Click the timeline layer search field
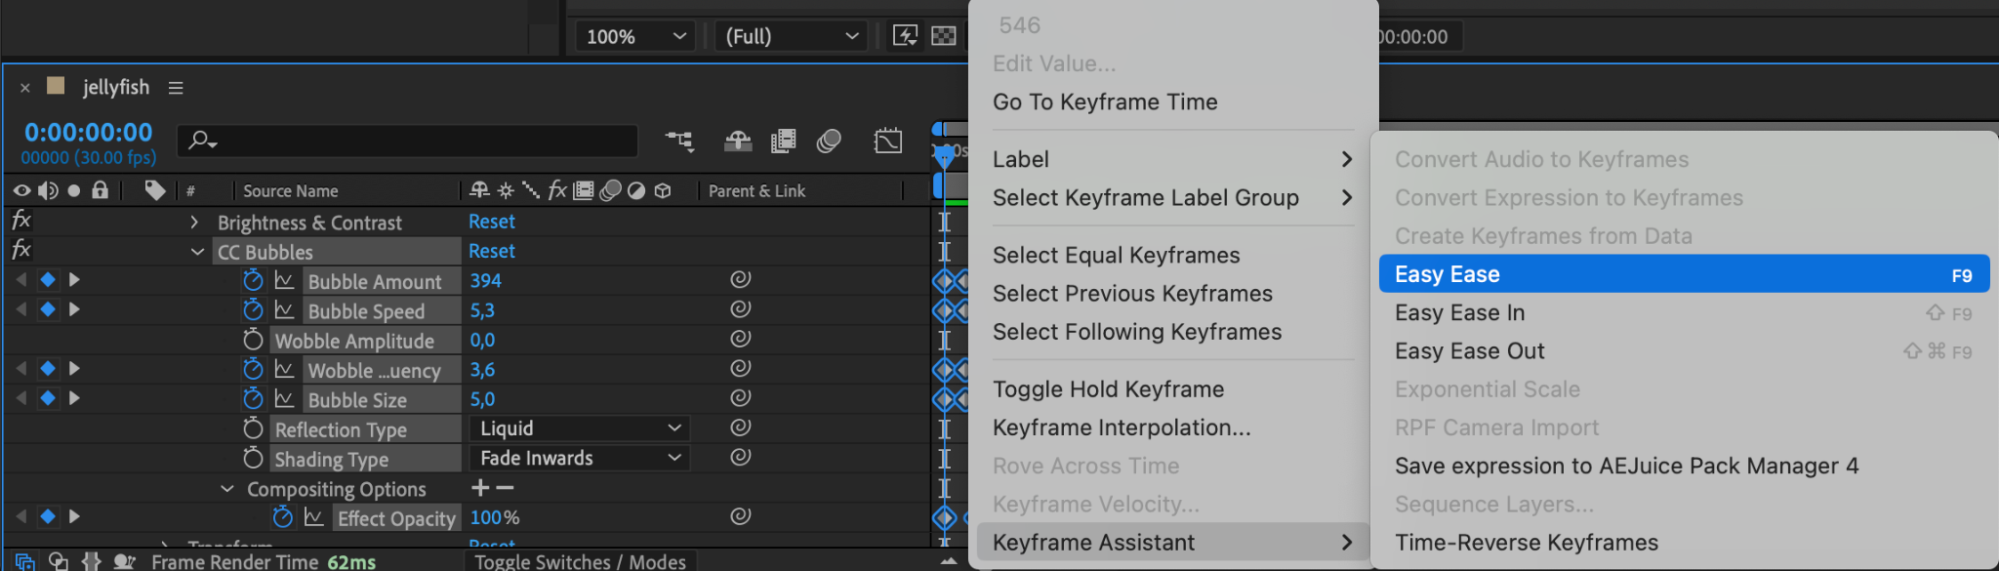This screenshot has height=572, width=1999. pyautogui.click(x=420, y=141)
